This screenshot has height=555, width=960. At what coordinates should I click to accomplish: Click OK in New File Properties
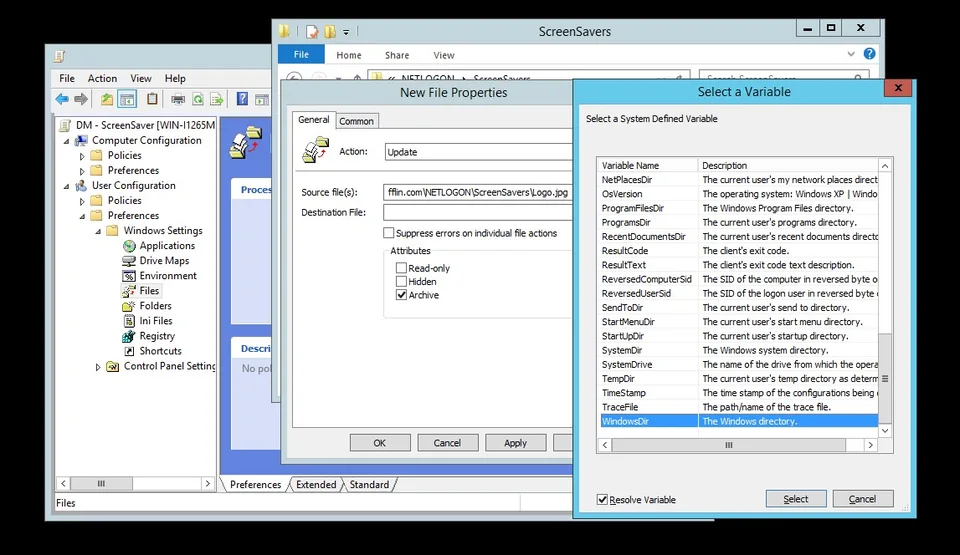tap(380, 443)
